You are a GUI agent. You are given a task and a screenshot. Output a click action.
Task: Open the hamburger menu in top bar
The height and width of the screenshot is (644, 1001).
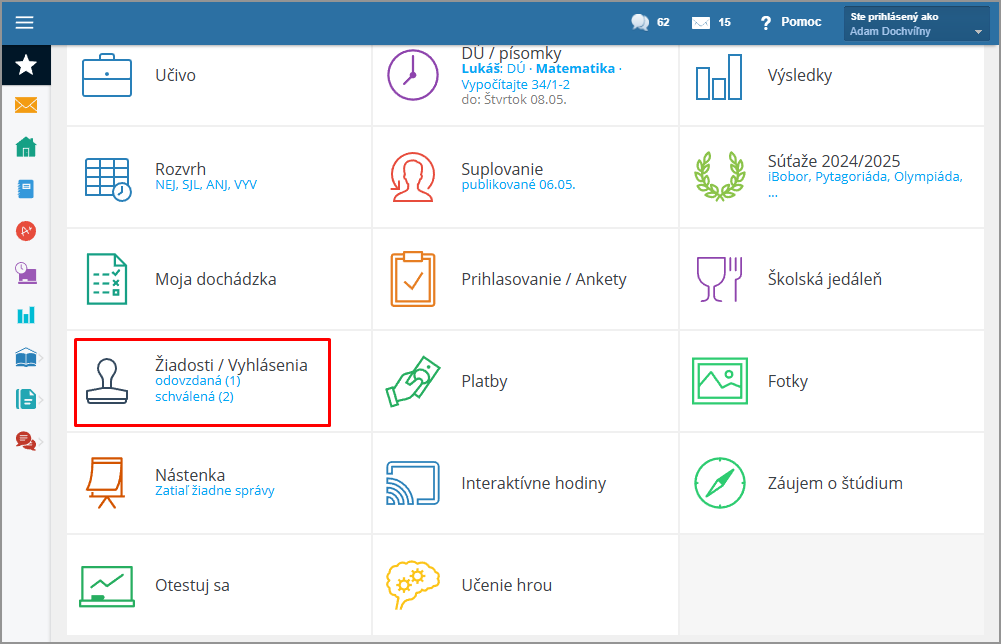[25, 22]
